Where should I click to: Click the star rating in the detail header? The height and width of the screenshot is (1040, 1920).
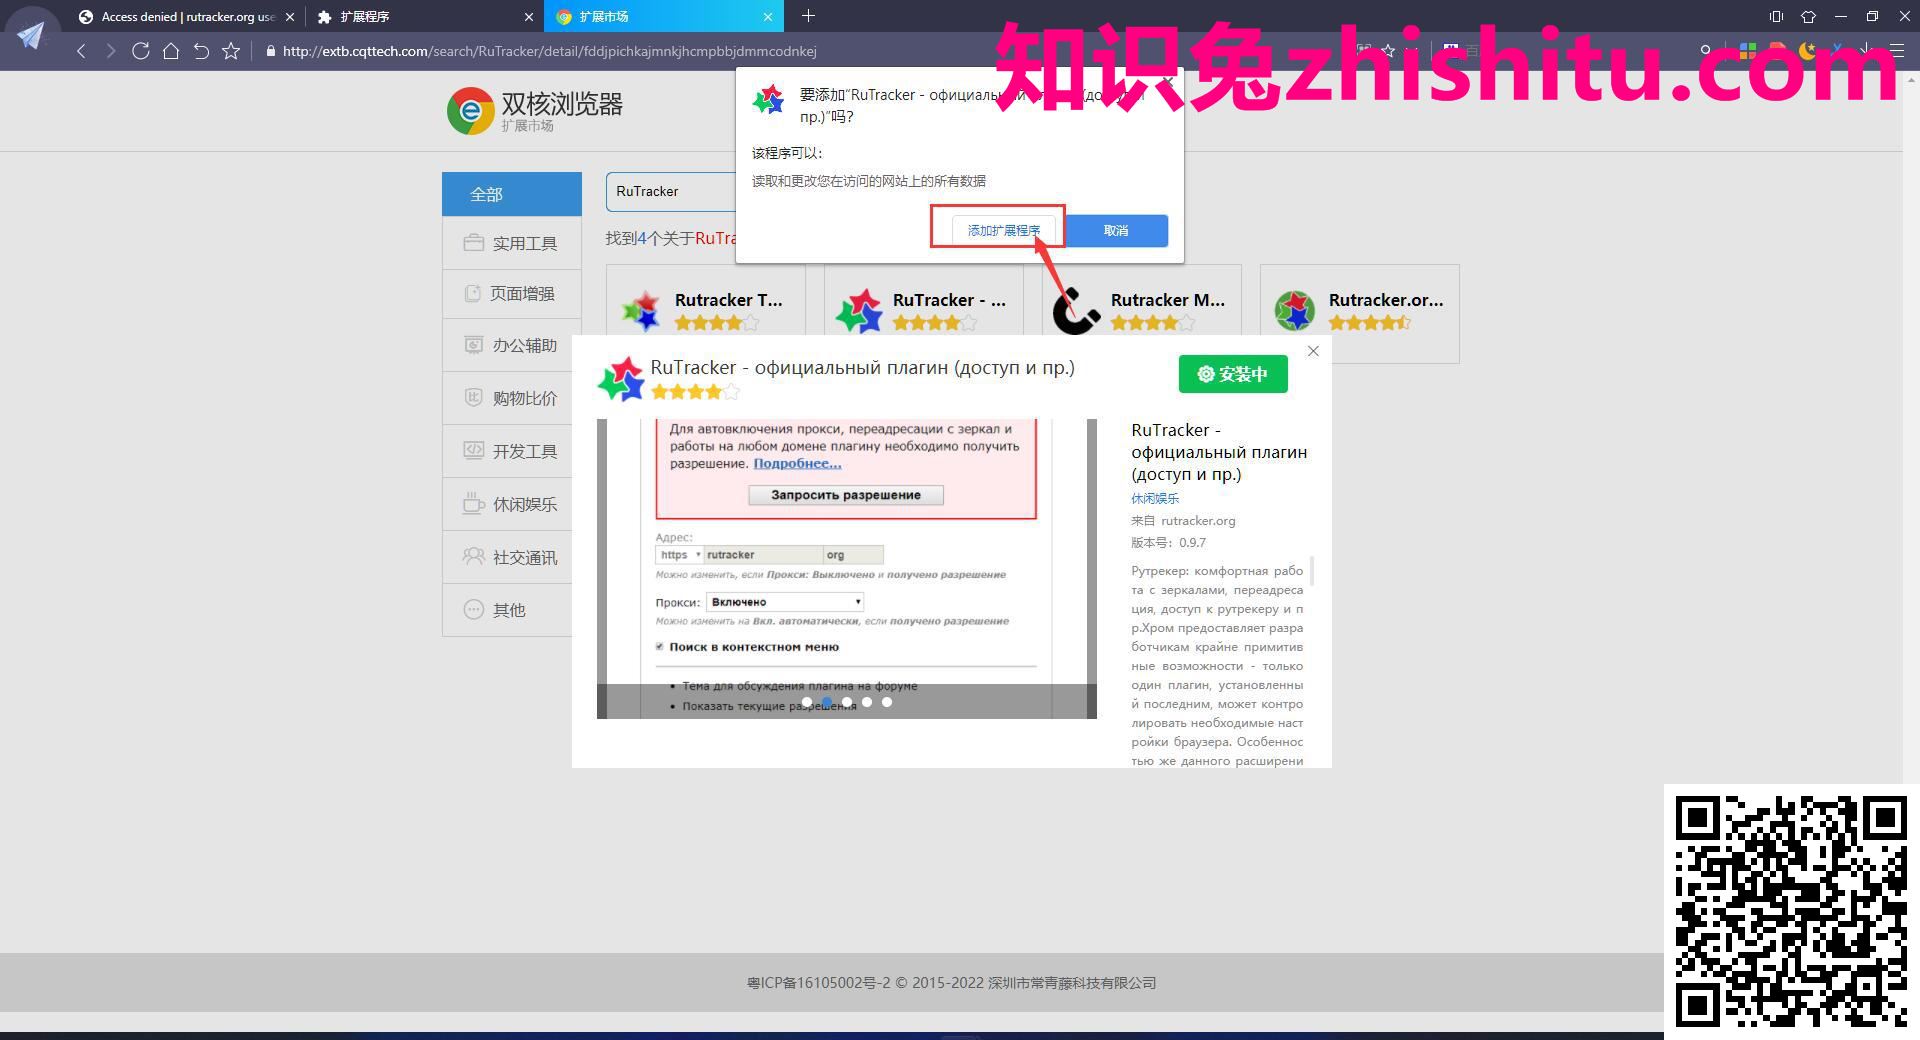[x=695, y=392]
